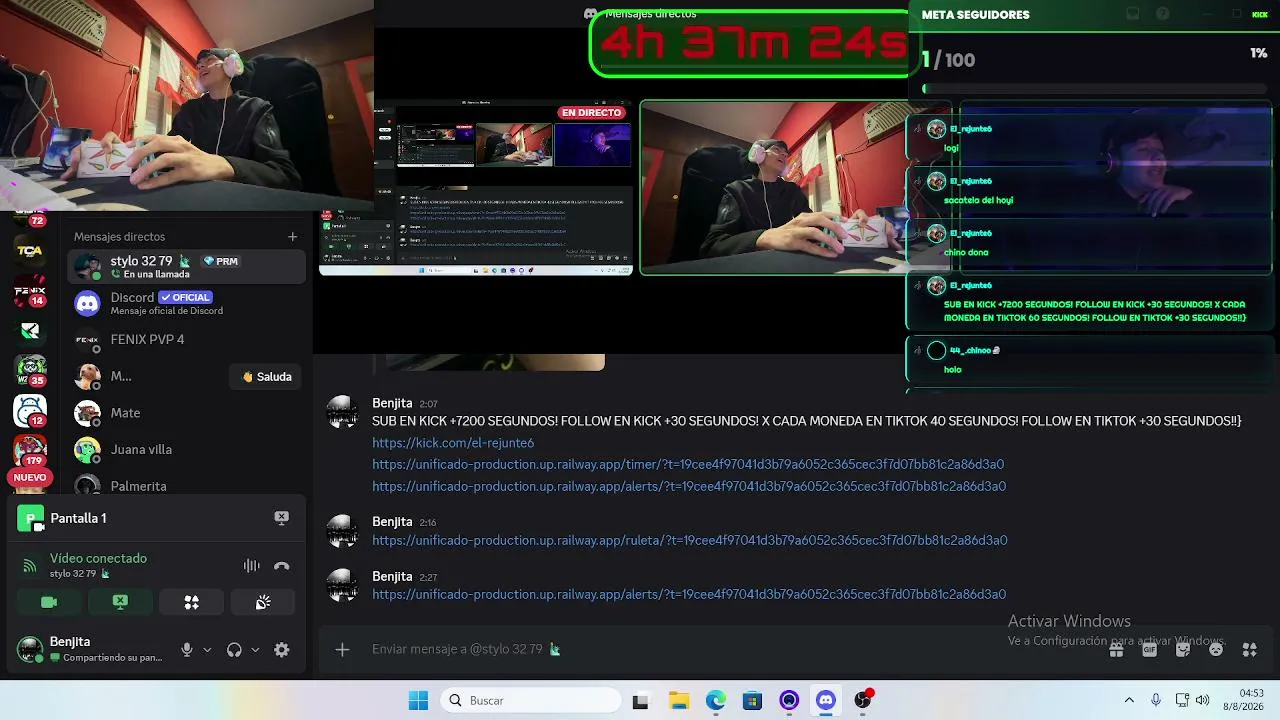Open the soundboard button
This screenshot has width=1280, height=720.
(x=263, y=602)
